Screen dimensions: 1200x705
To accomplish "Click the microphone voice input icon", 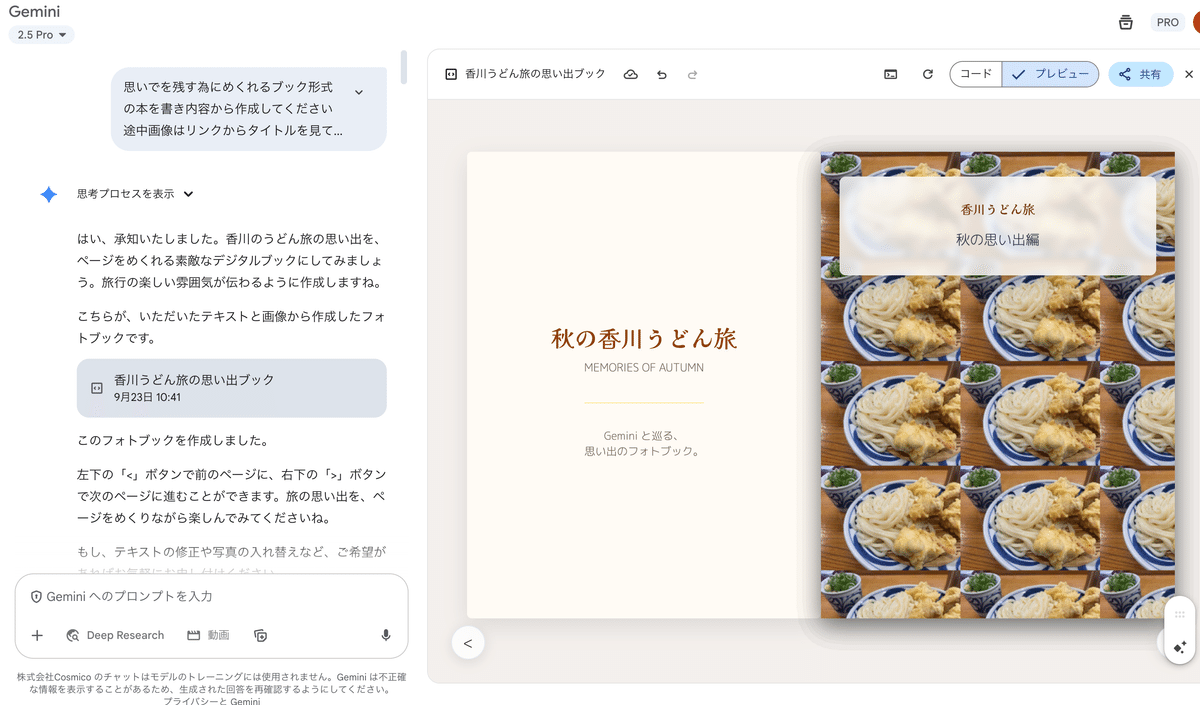I will 386,636.
